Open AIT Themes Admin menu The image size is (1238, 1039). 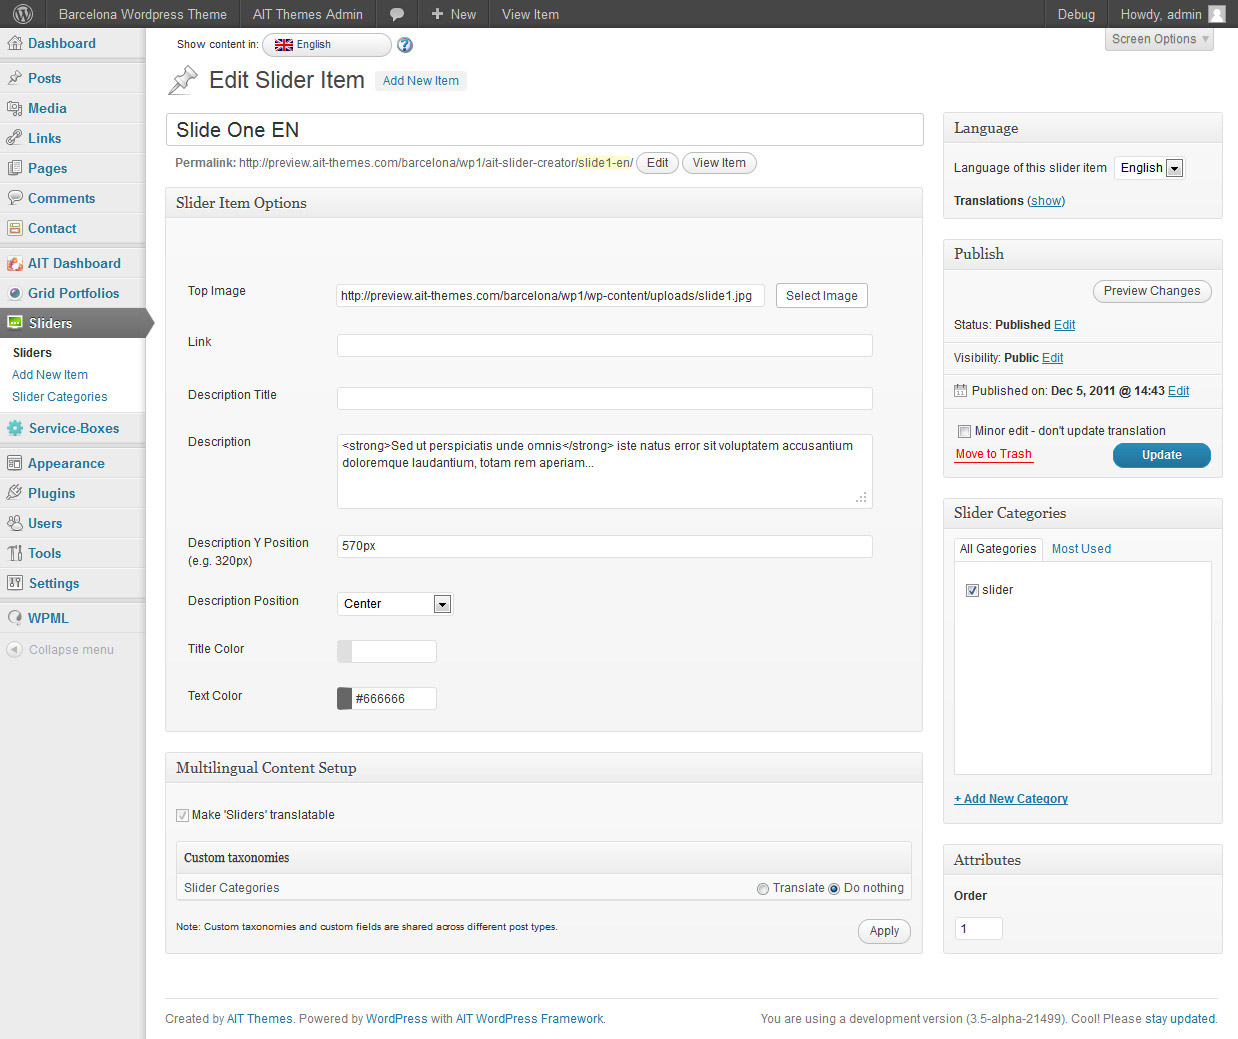coord(308,14)
